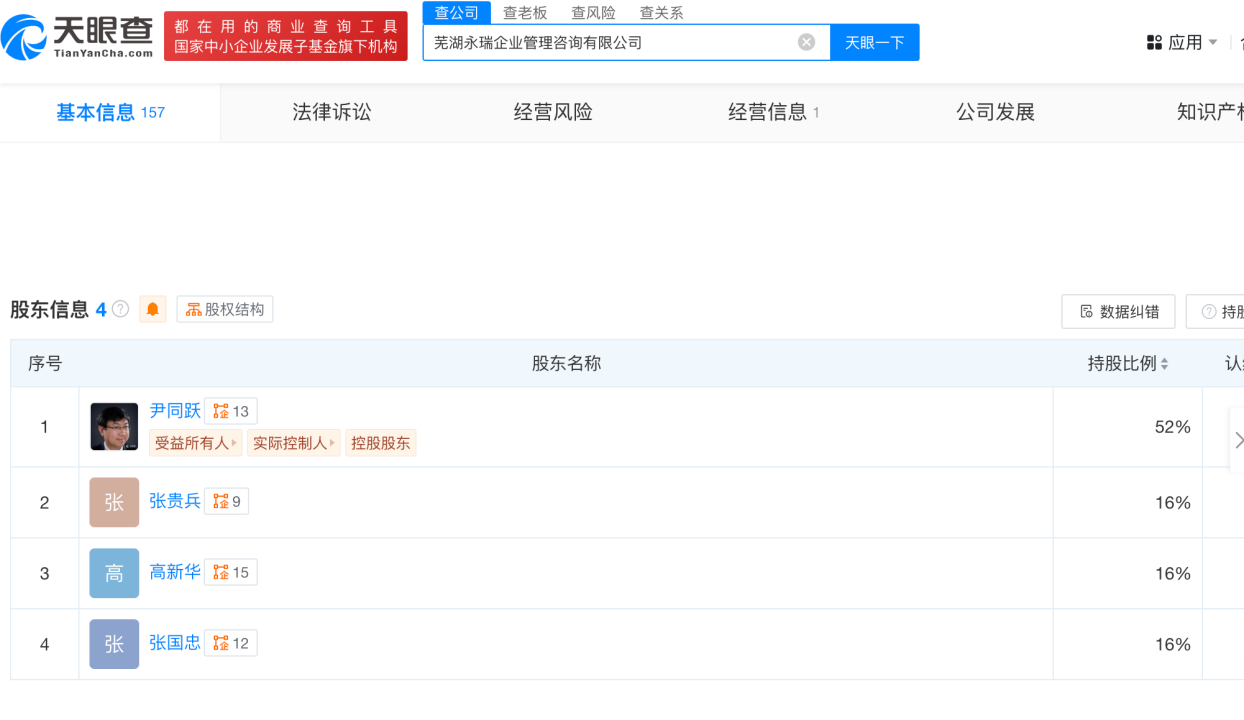Click the bell subscription icon beside 股东信息
Image resolution: width=1244 pixels, height=720 pixels.
(152, 309)
